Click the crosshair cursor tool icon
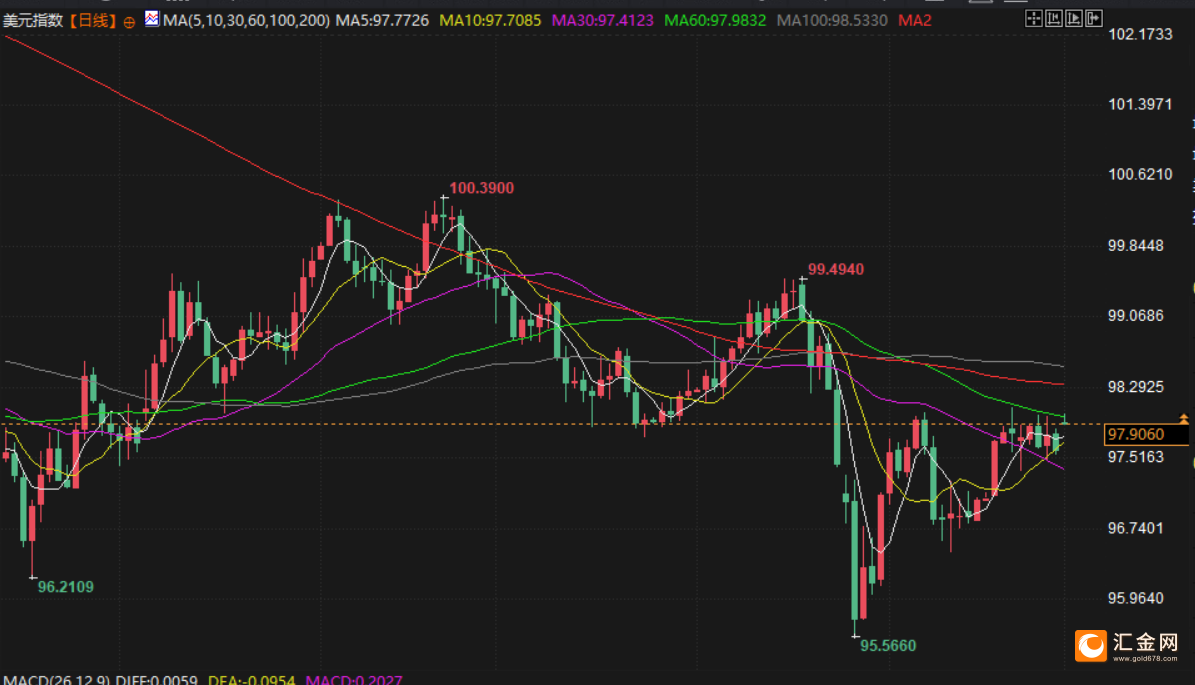This screenshot has width=1195, height=685. tap(1033, 18)
